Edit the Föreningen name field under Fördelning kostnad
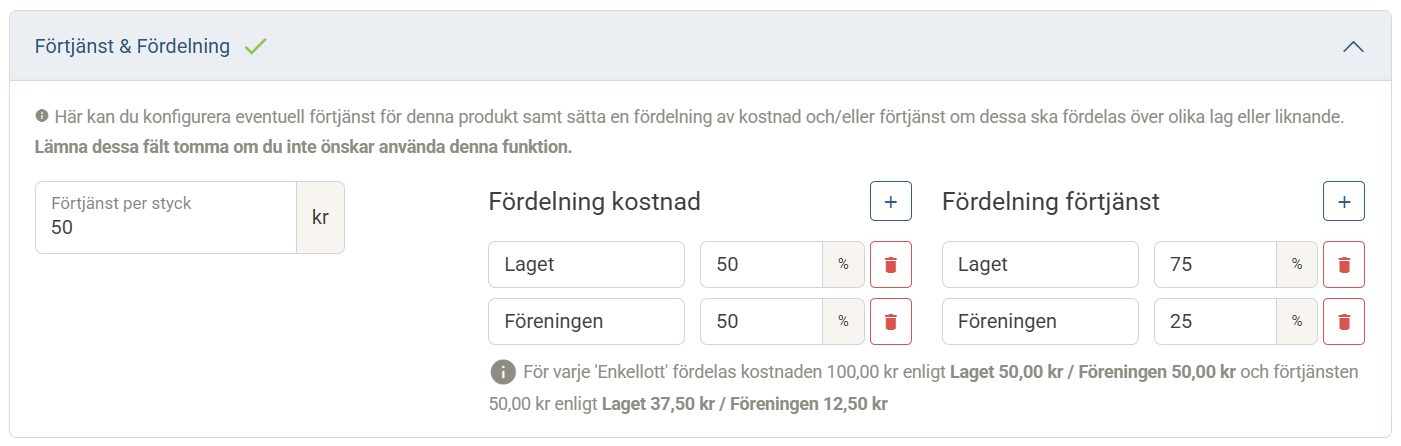Viewport: 1401px width, 446px height. click(x=586, y=322)
